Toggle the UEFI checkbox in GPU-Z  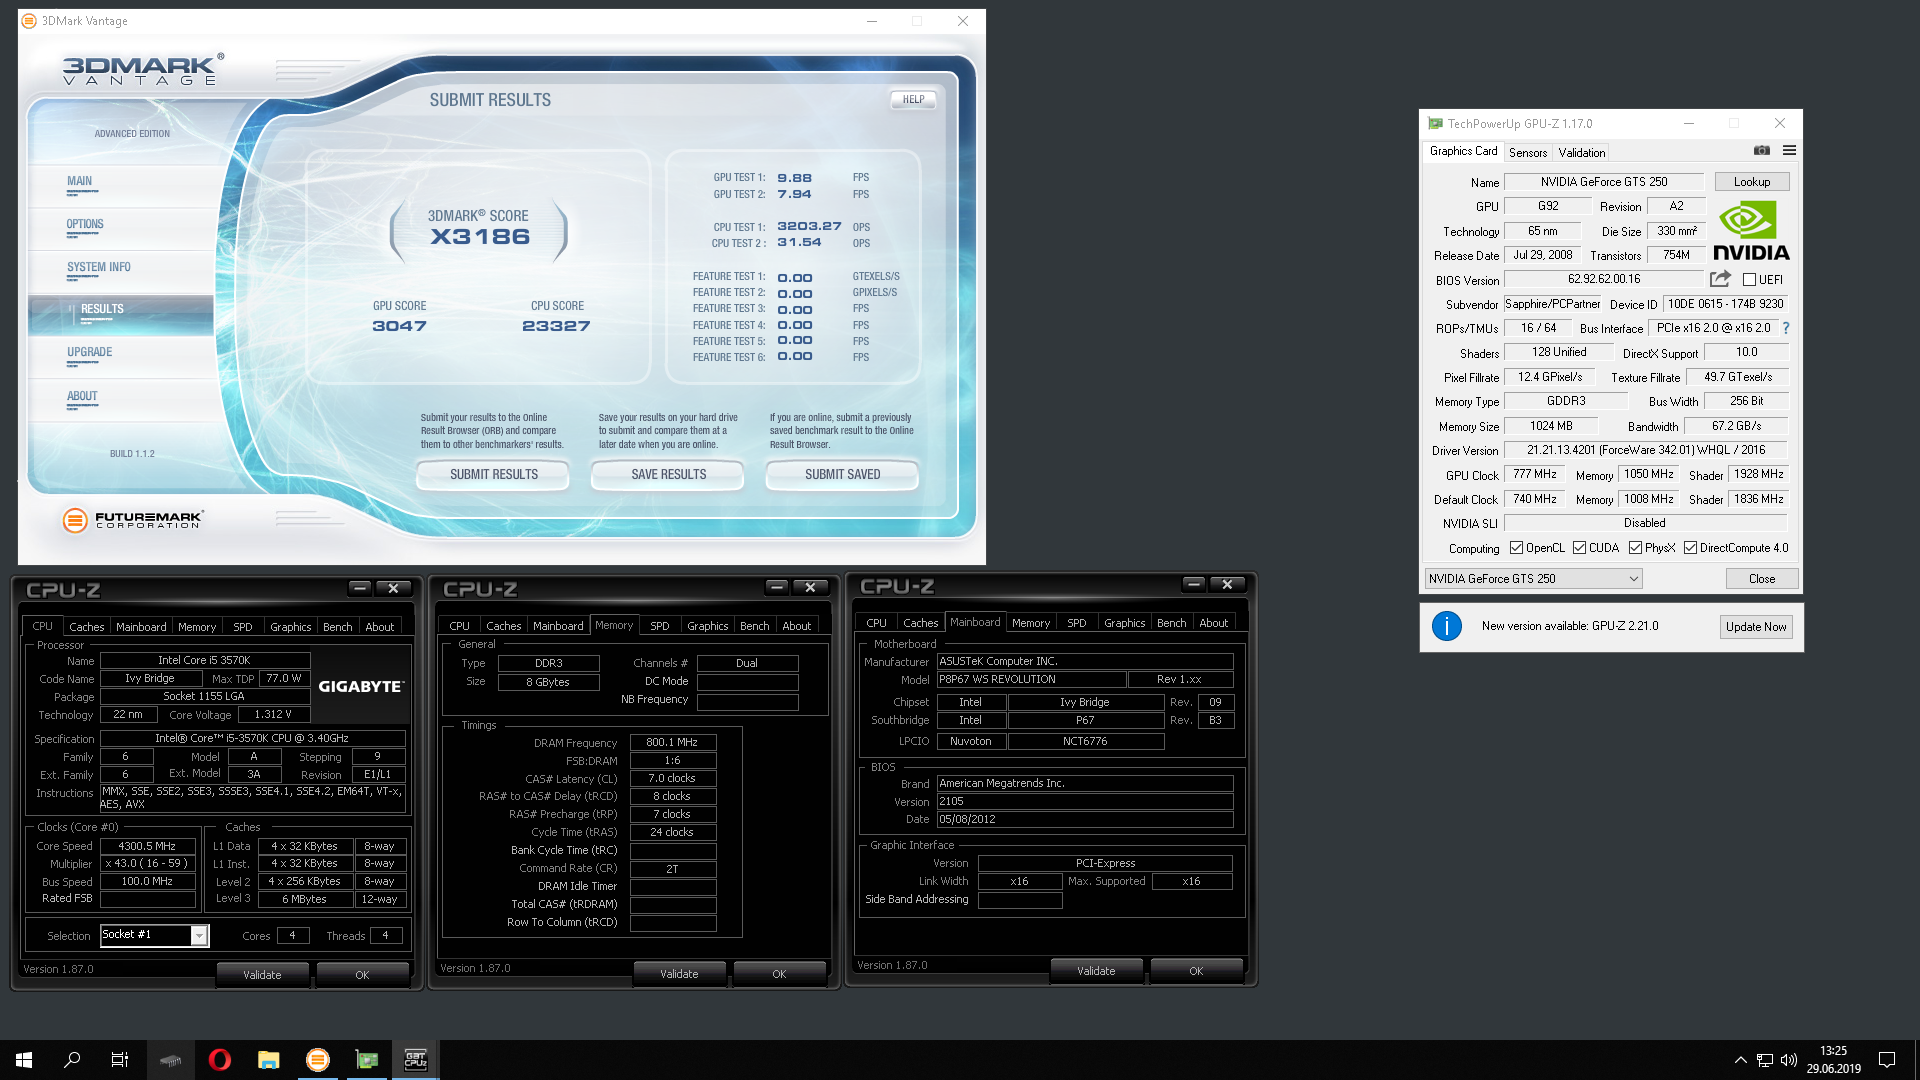(x=1749, y=280)
